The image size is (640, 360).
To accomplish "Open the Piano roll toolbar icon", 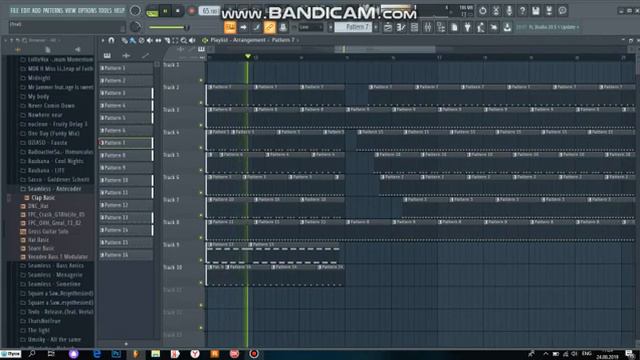I will pyautogui.click(x=401, y=27).
